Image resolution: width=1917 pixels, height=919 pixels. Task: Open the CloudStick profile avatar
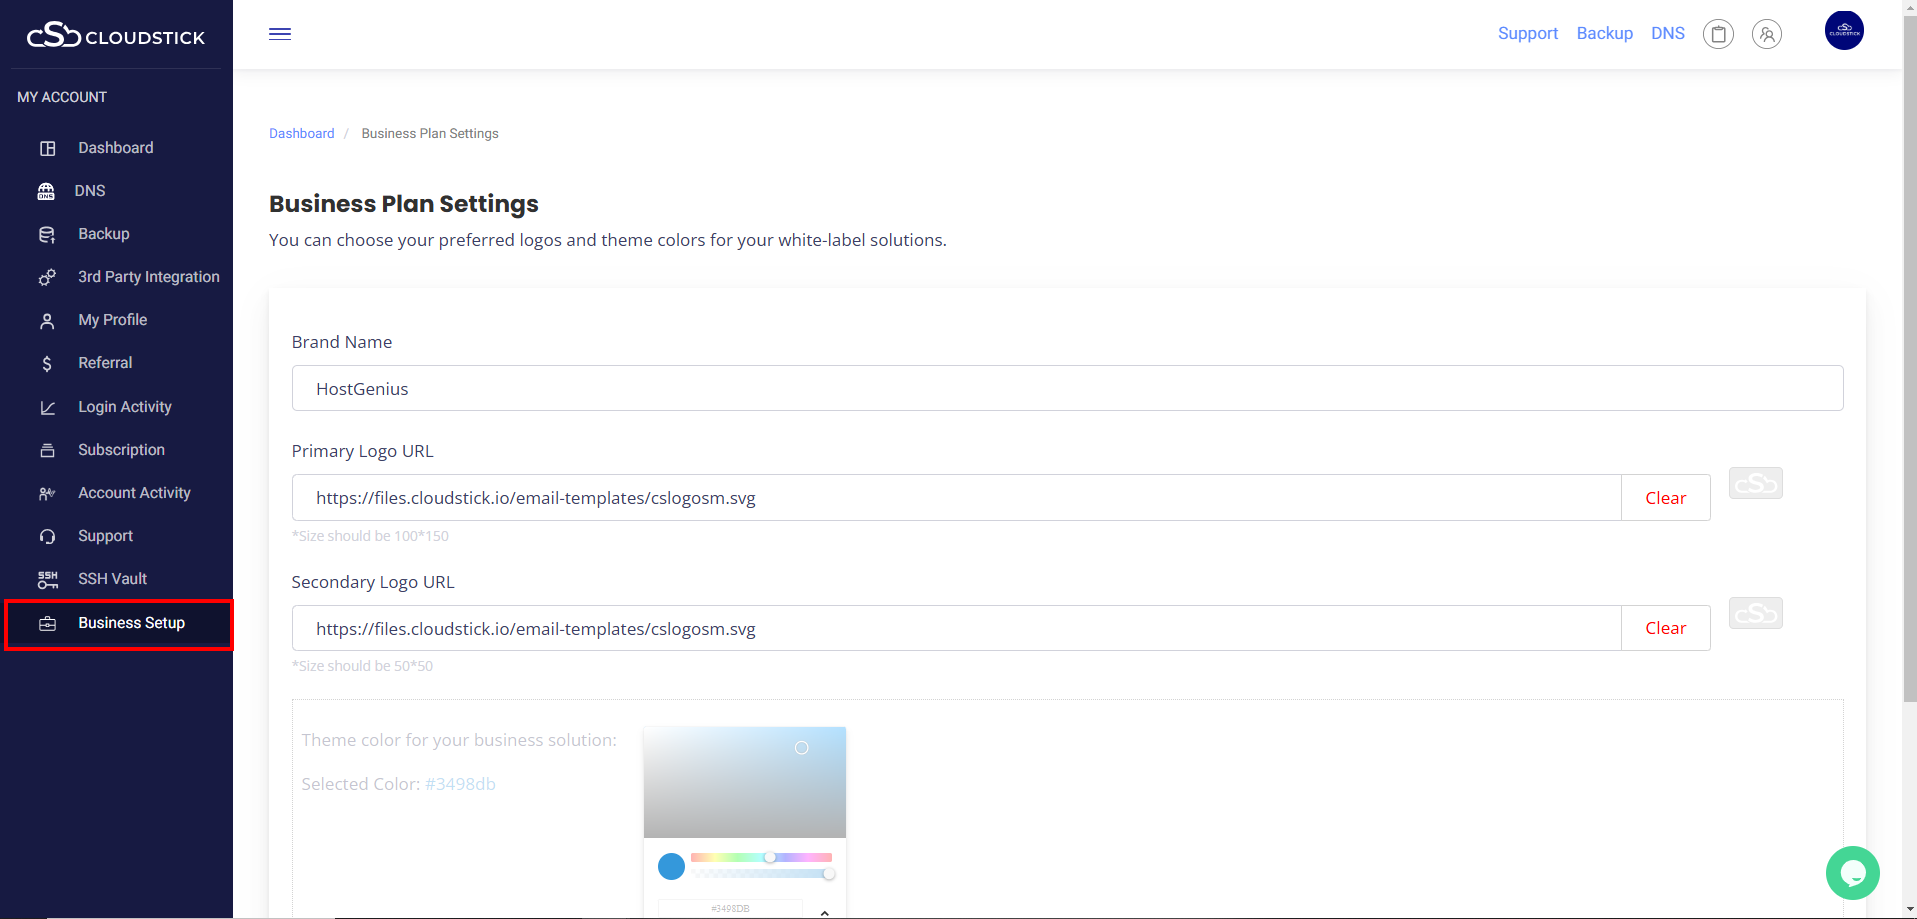(x=1843, y=31)
